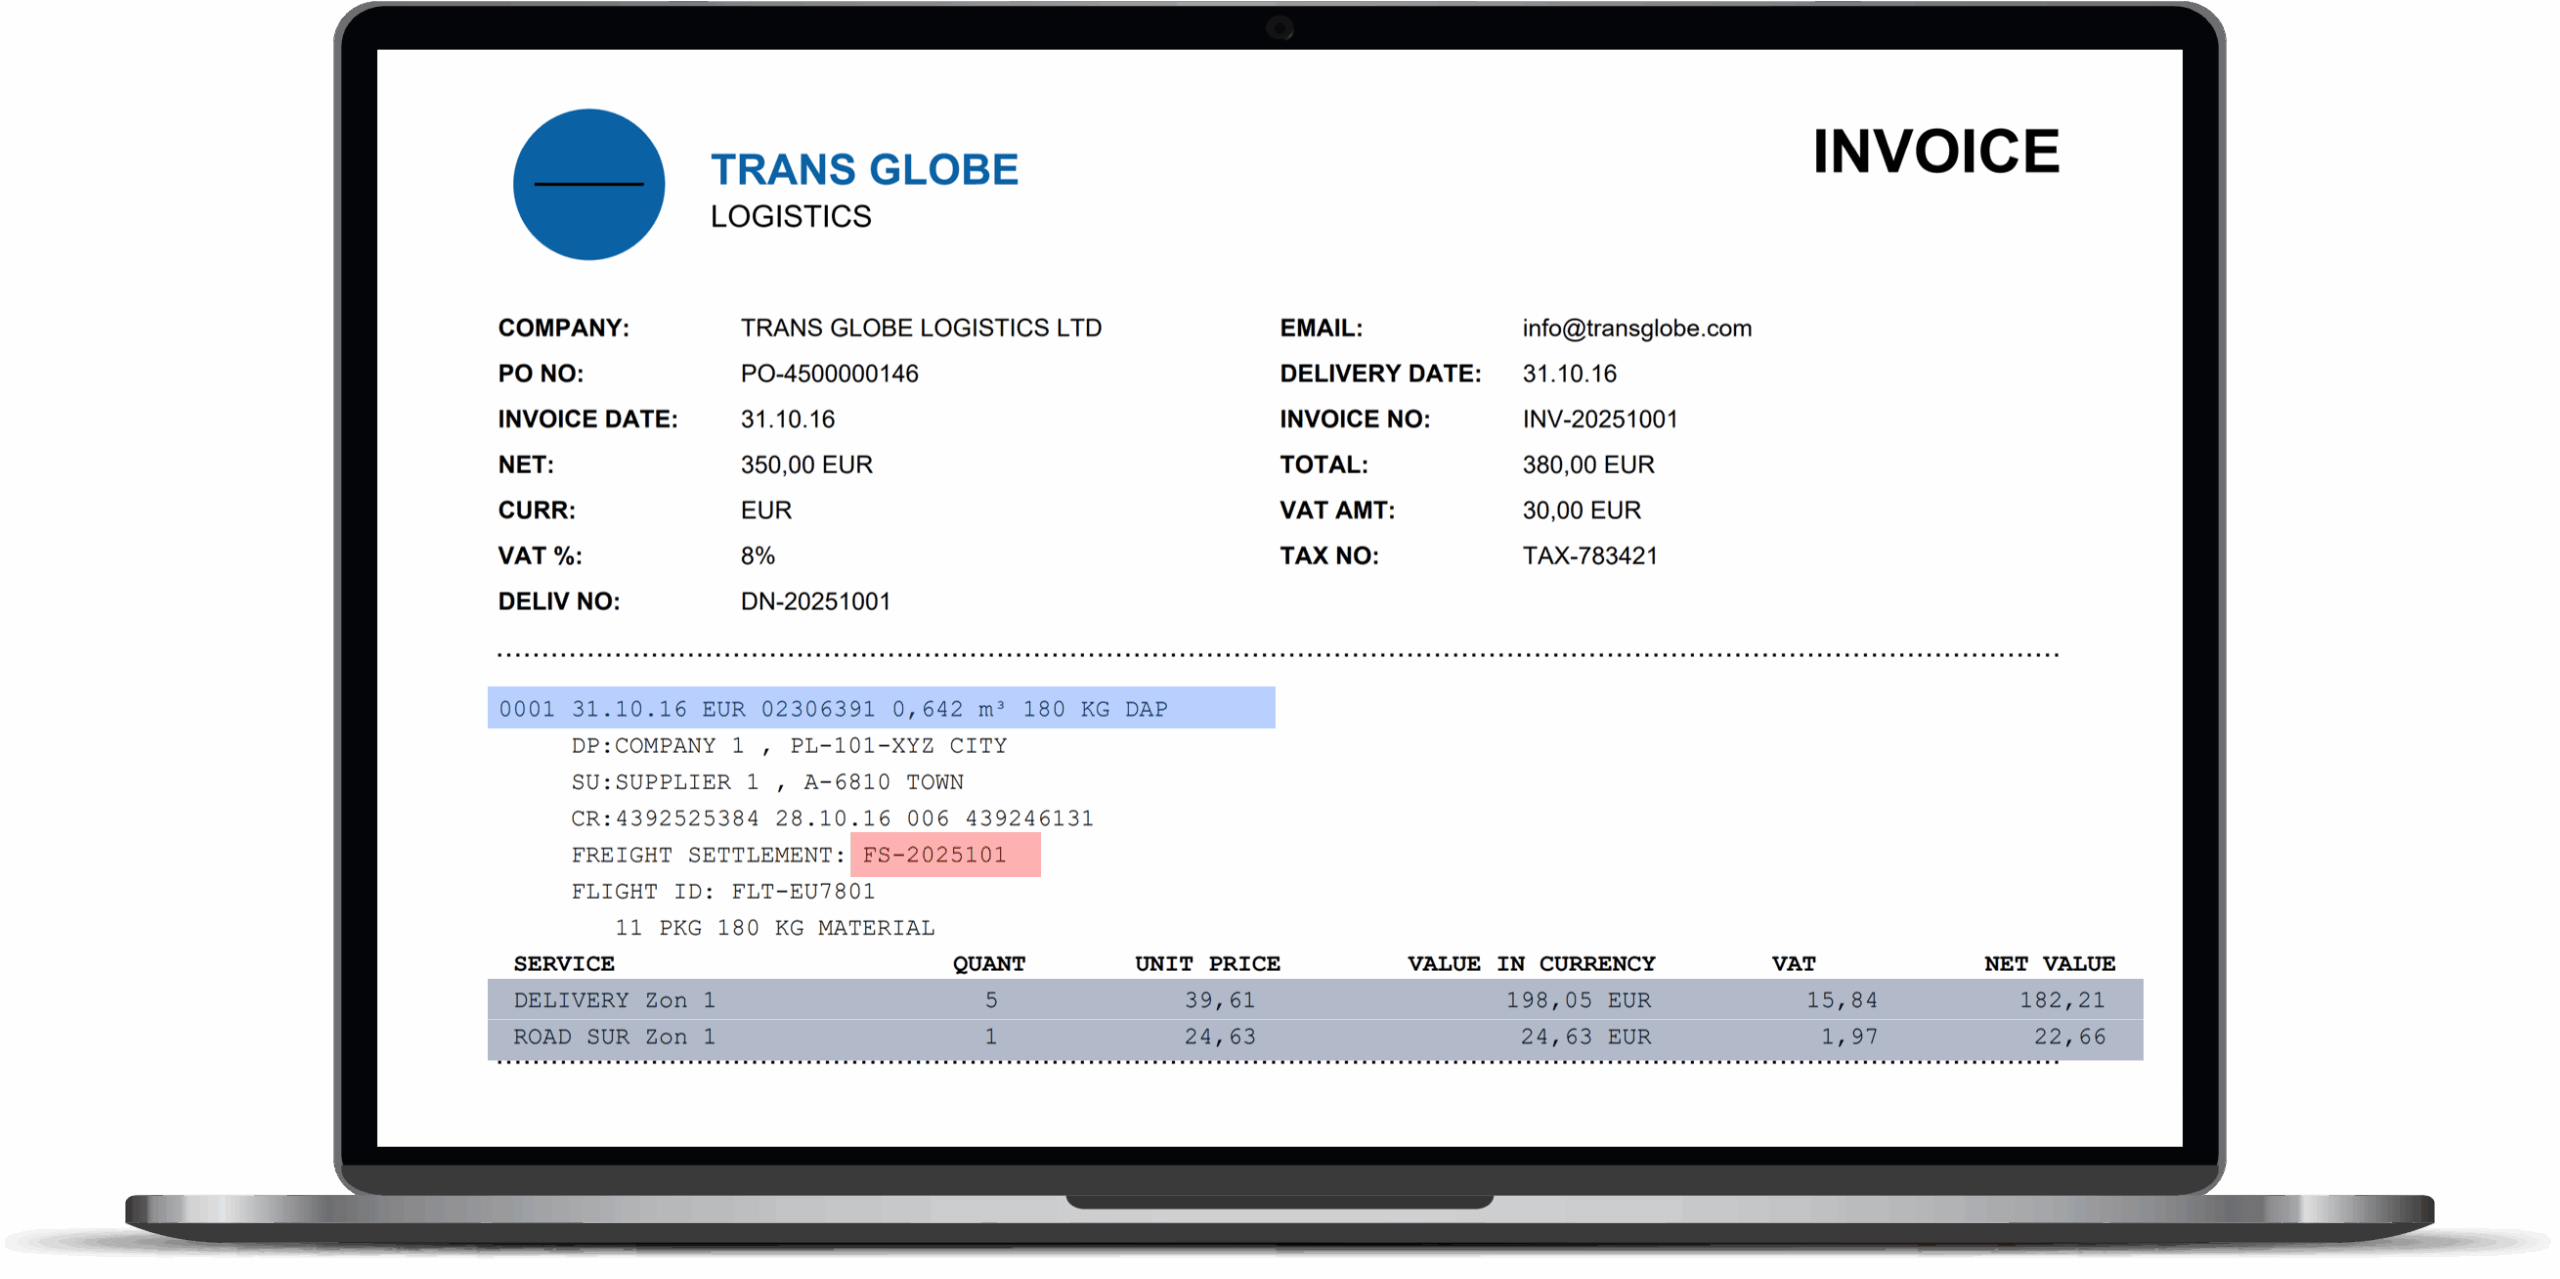
Task: Select the DN-20251001 delivery number
Action: point(815,601)
